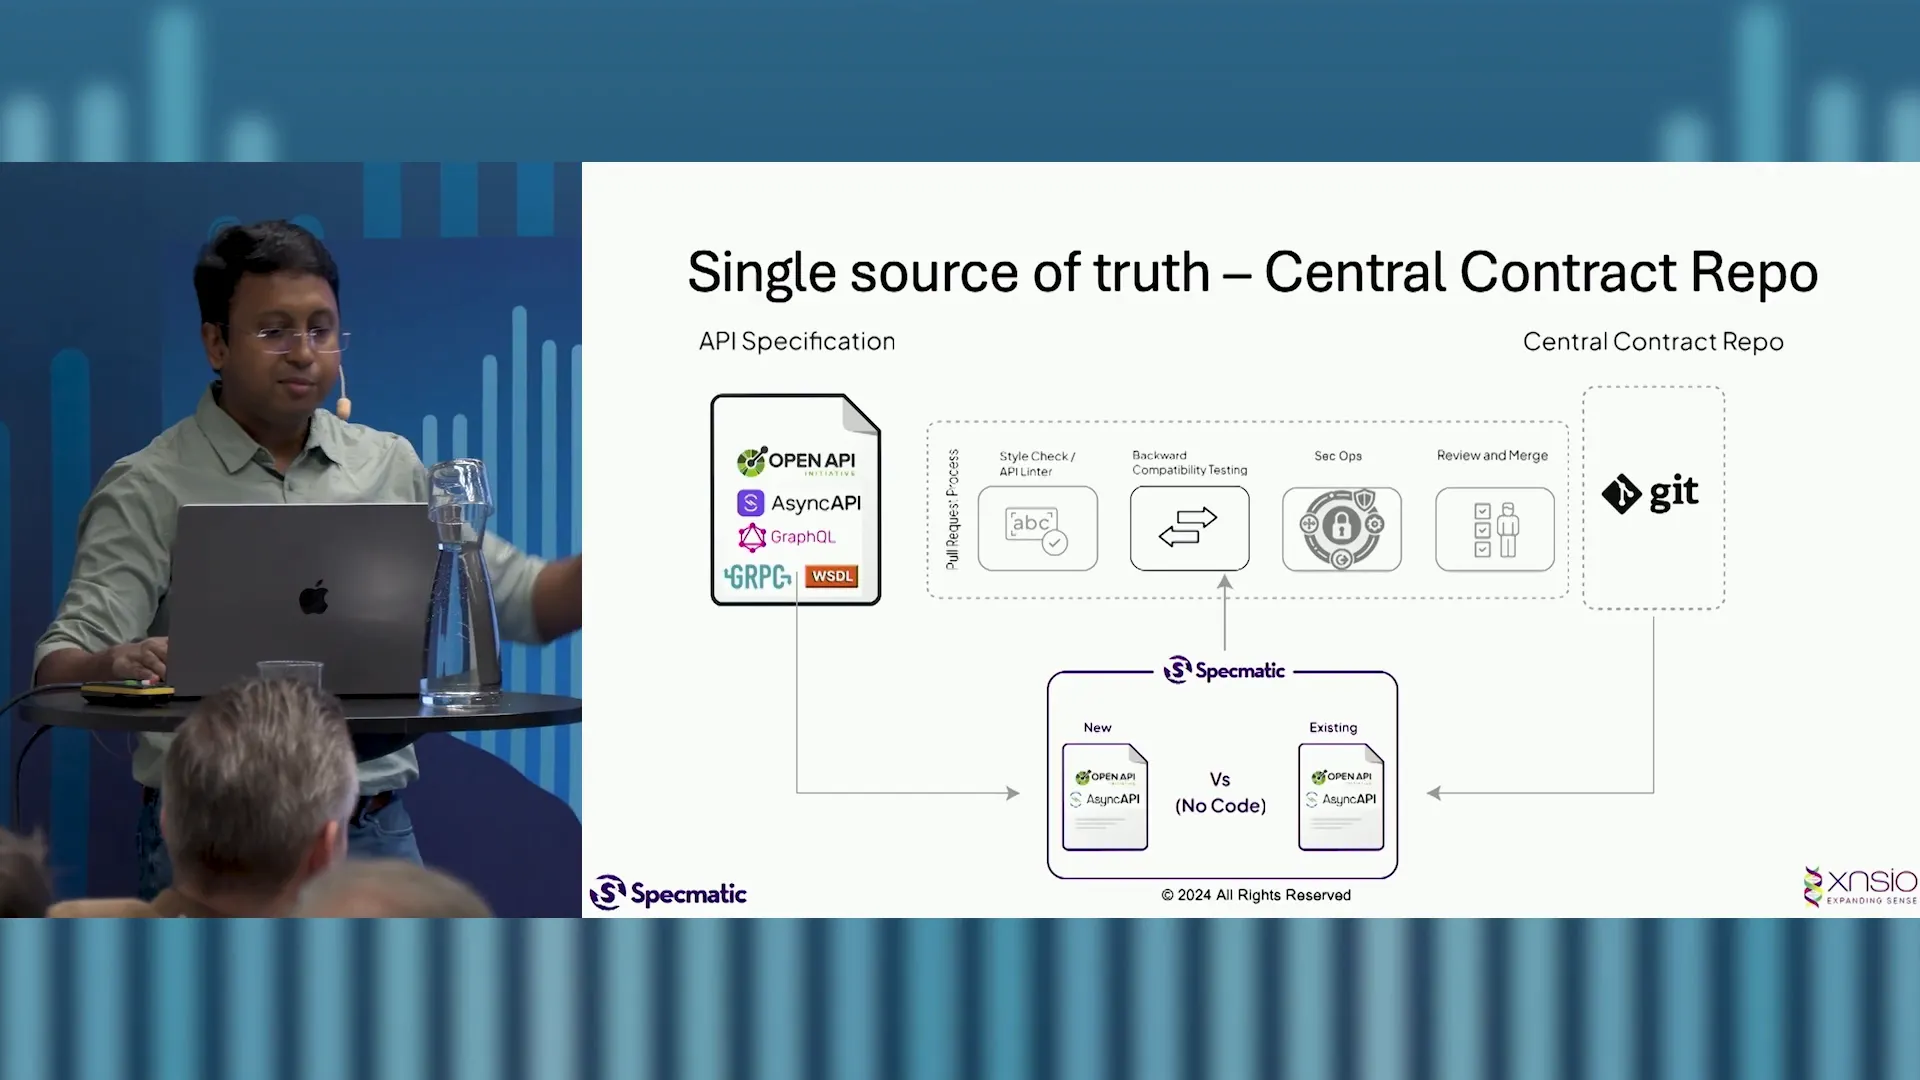
Task: Click the Style Check ABC linter icon
Action: point(1036,527)
